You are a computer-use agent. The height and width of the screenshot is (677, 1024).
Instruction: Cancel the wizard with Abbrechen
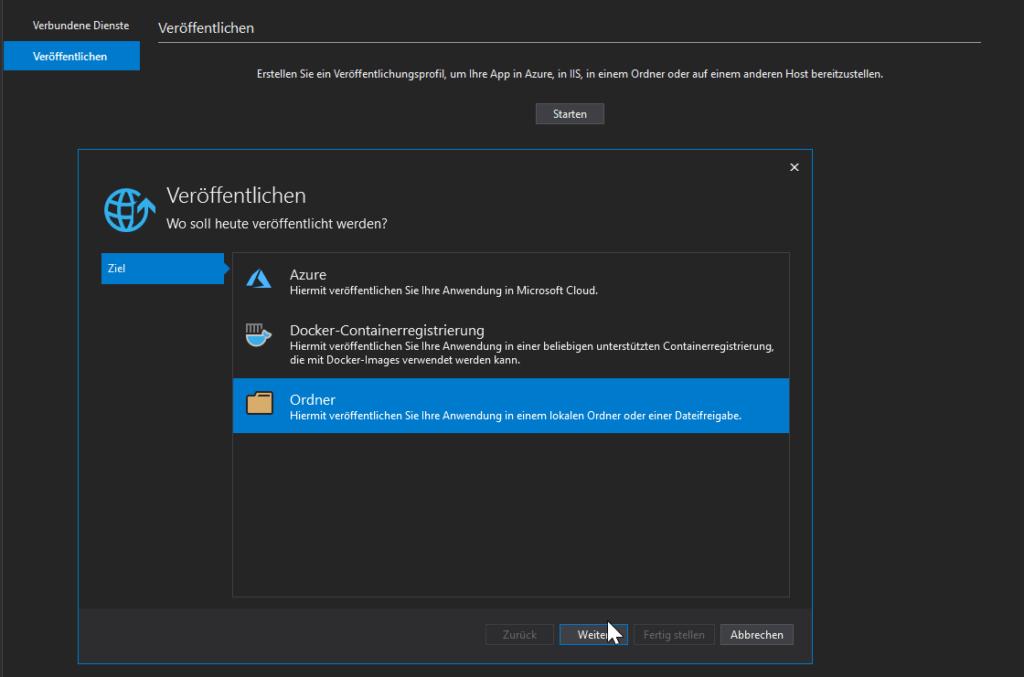pyautogui.click(x=756, y=634)
